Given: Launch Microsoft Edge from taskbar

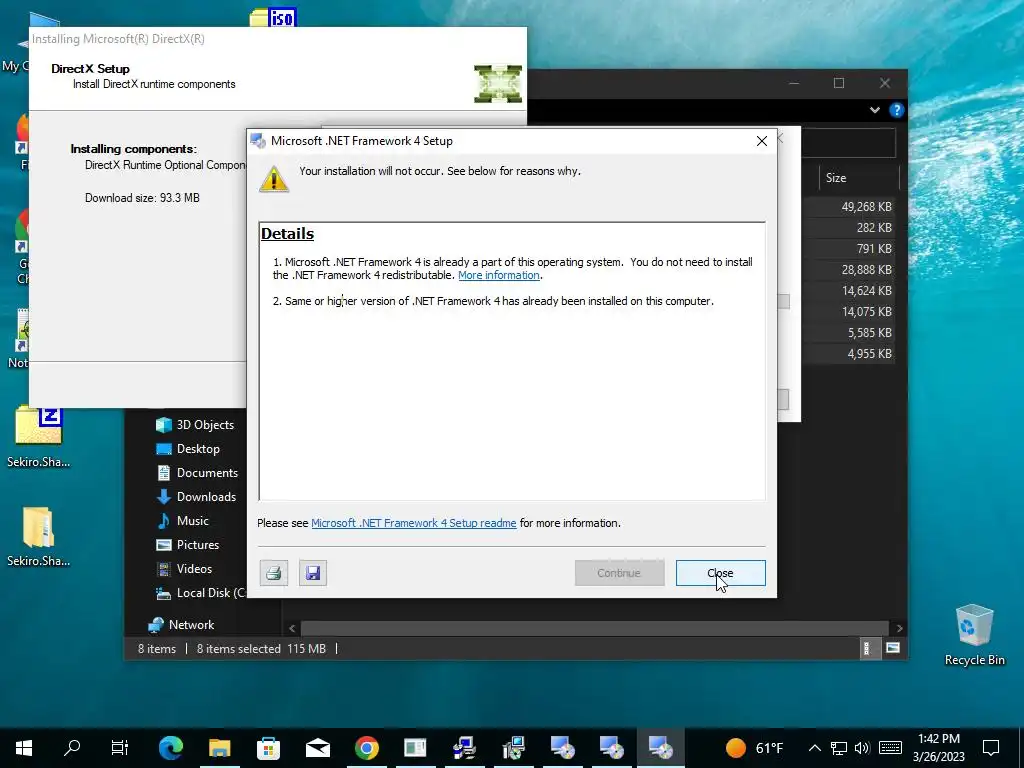Looking at the screenshot, I should [x=170, y=748].
